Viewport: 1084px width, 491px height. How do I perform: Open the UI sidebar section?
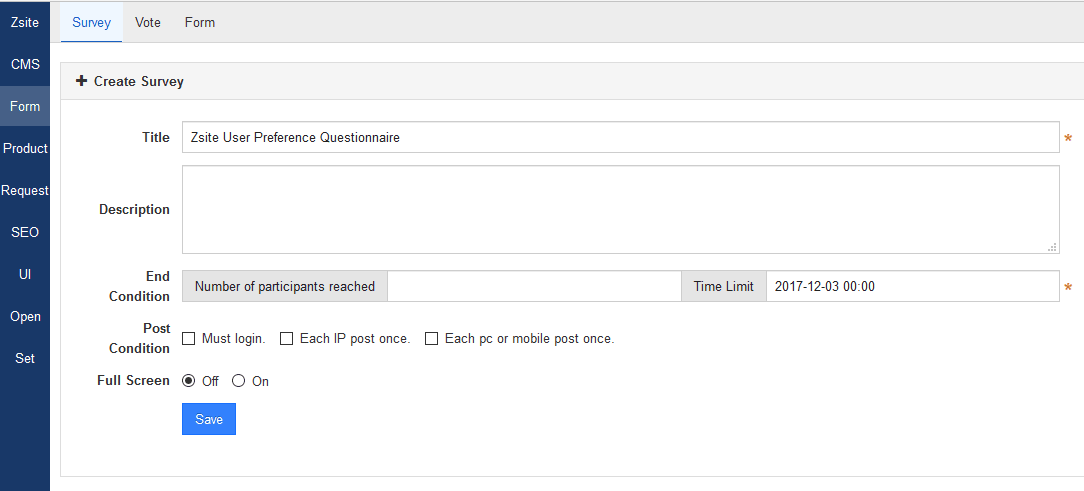(x=25, y=275)
